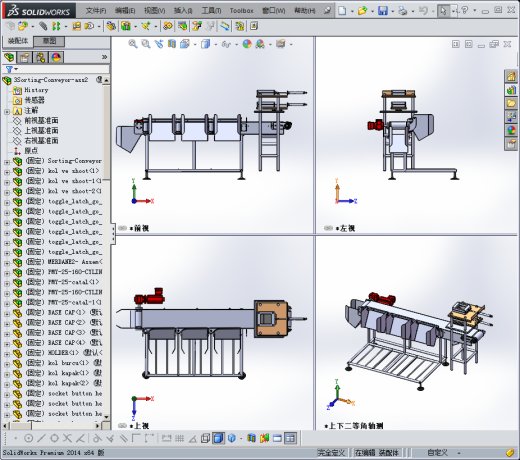
Task: Select the History tree item
Action: point(36,90)
